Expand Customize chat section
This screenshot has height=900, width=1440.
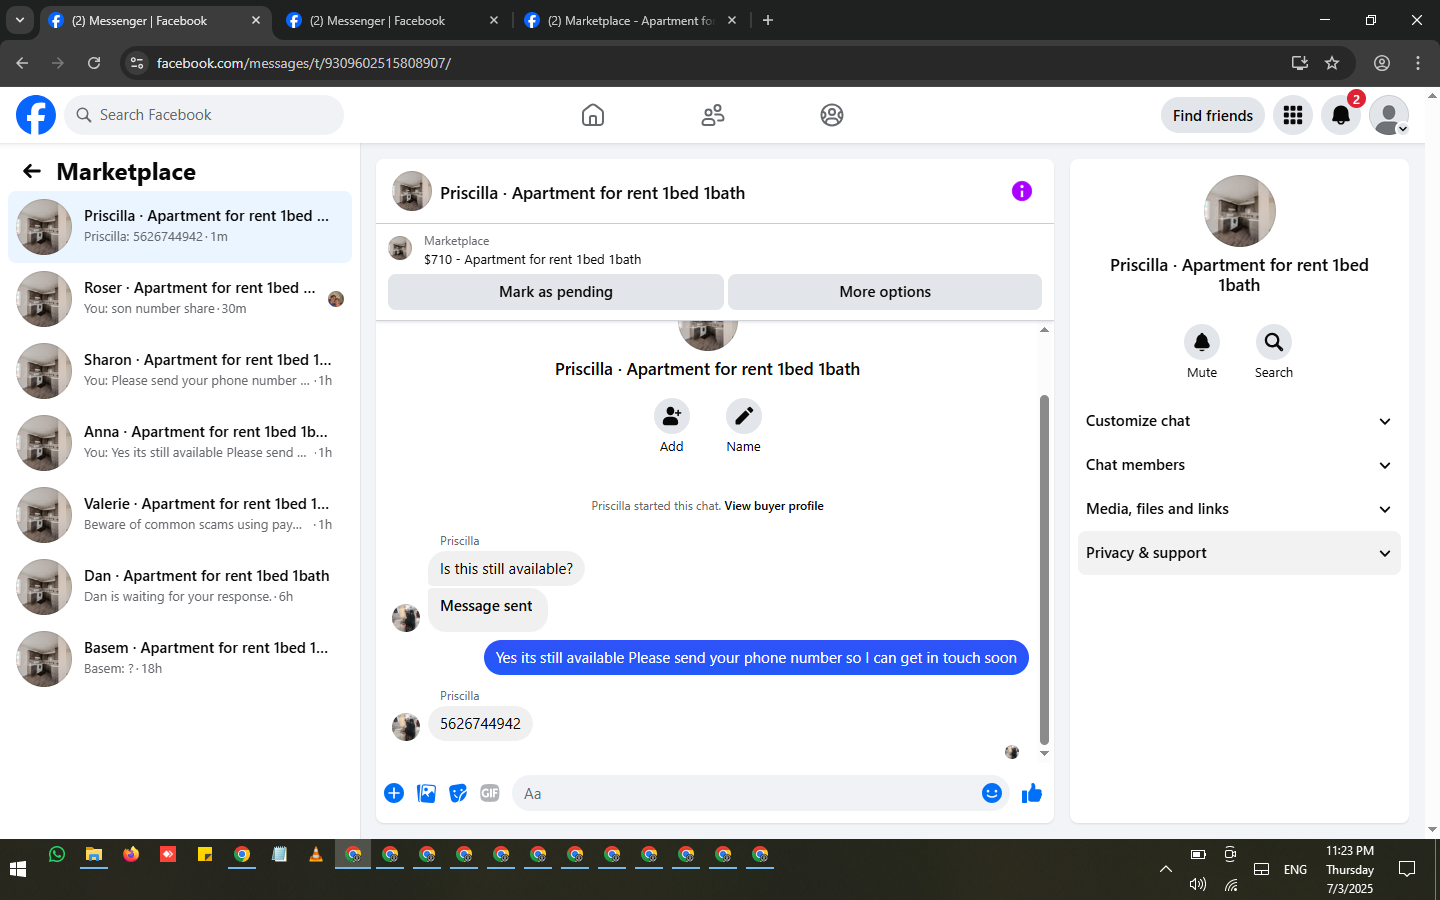click(1239, 421)
